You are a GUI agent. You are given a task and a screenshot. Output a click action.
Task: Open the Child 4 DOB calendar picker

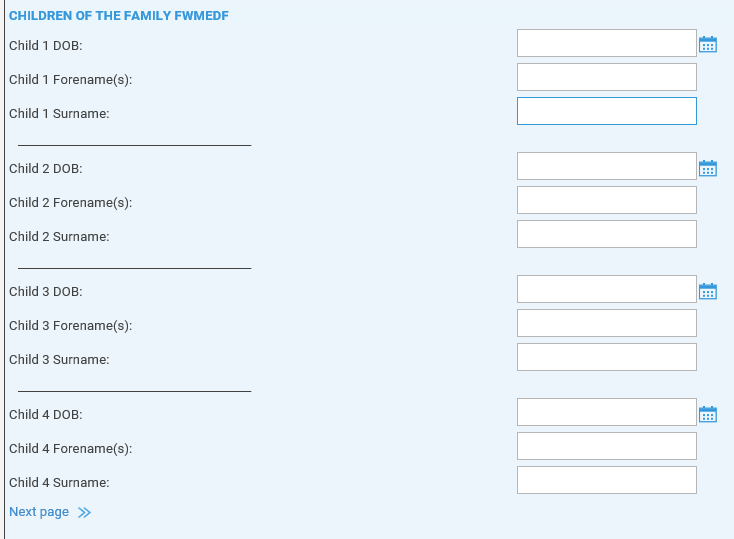708,414
